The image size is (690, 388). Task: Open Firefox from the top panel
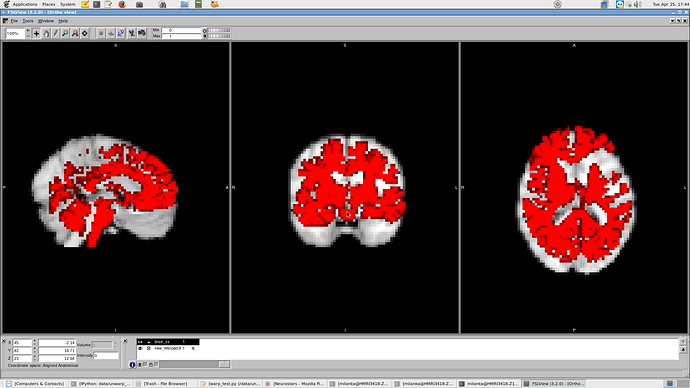pyautogui.click(x=122, y=4)
